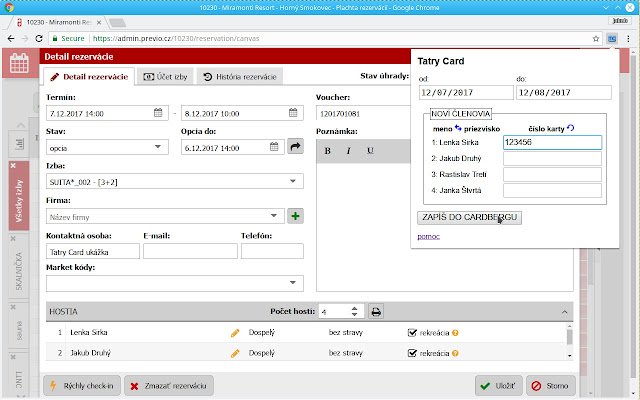This screenshot has height=400, width=640.
Task: Focus the Tatry Card do date field
Action: [564, 93]
